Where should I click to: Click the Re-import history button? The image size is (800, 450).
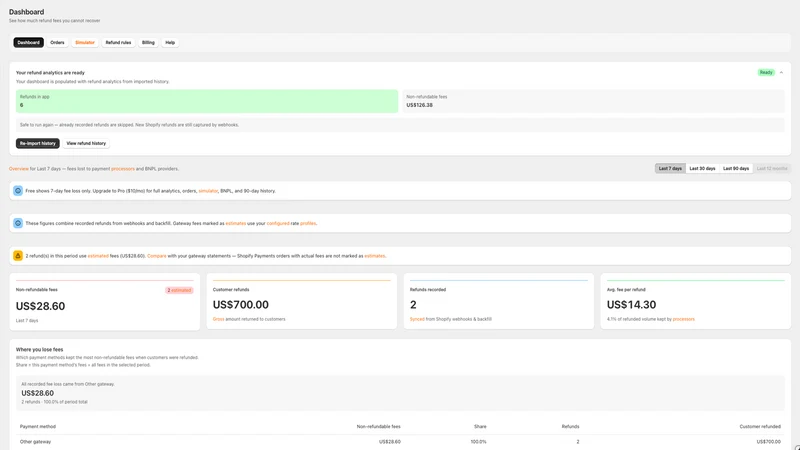coord(38,143)
